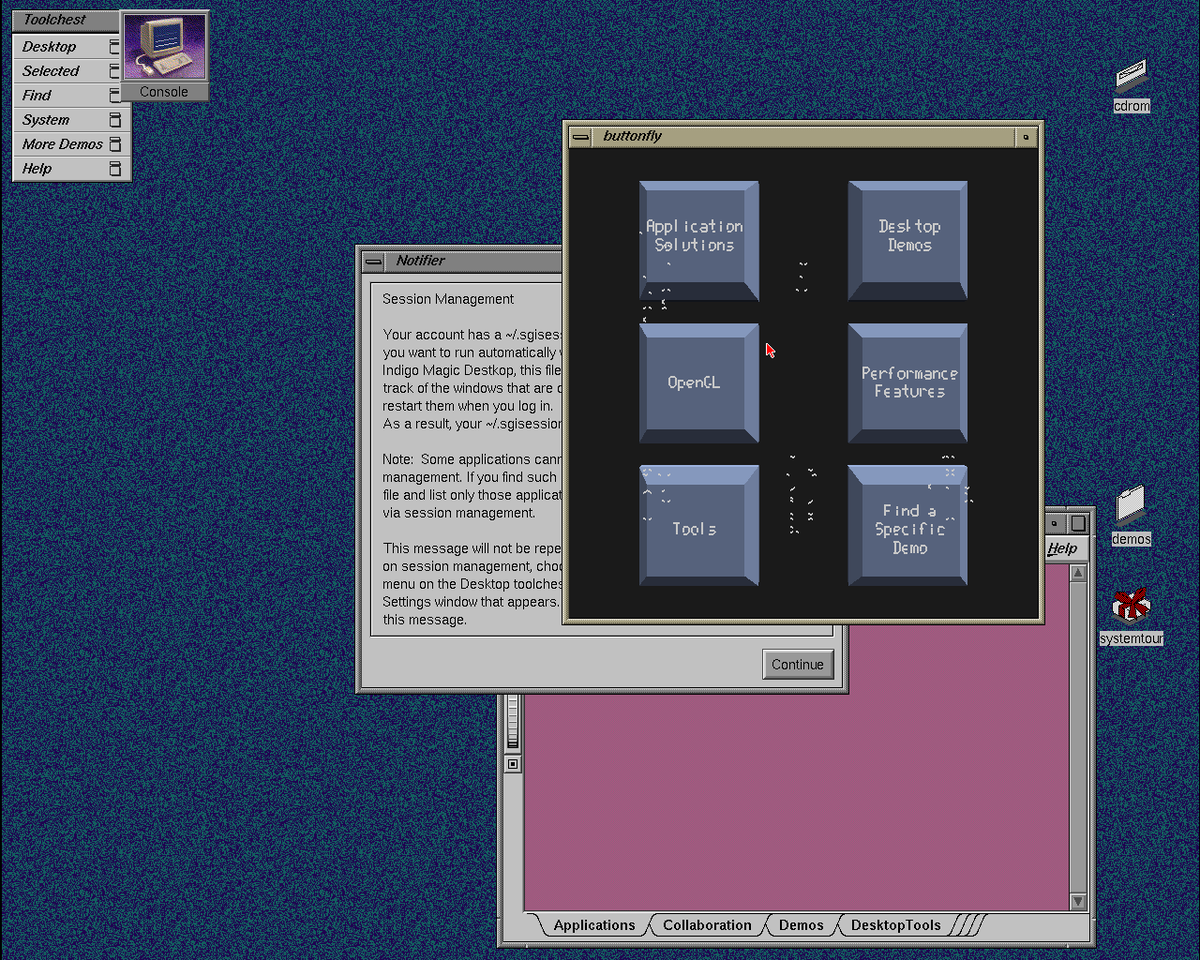Click the tear-off icon beside Selected

[114, 71]
